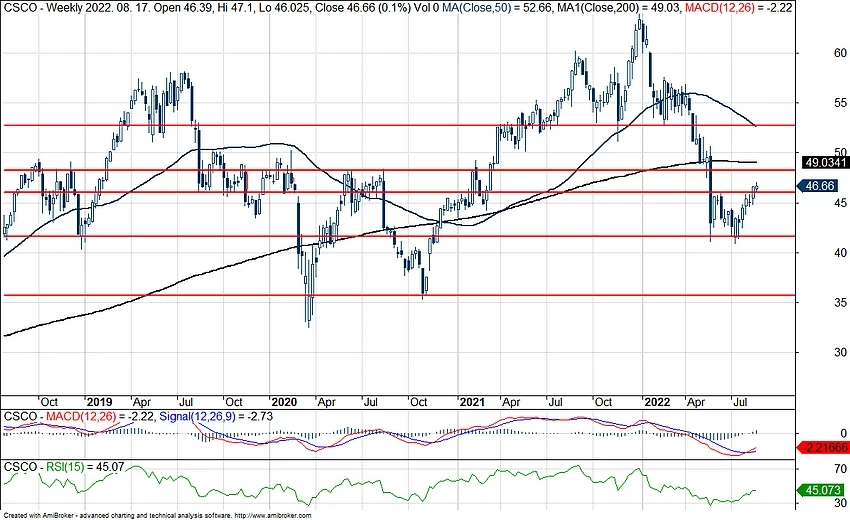Click the 35 price axis label
This screenshot has height=520, width=850.
click(x=840, y=303)
